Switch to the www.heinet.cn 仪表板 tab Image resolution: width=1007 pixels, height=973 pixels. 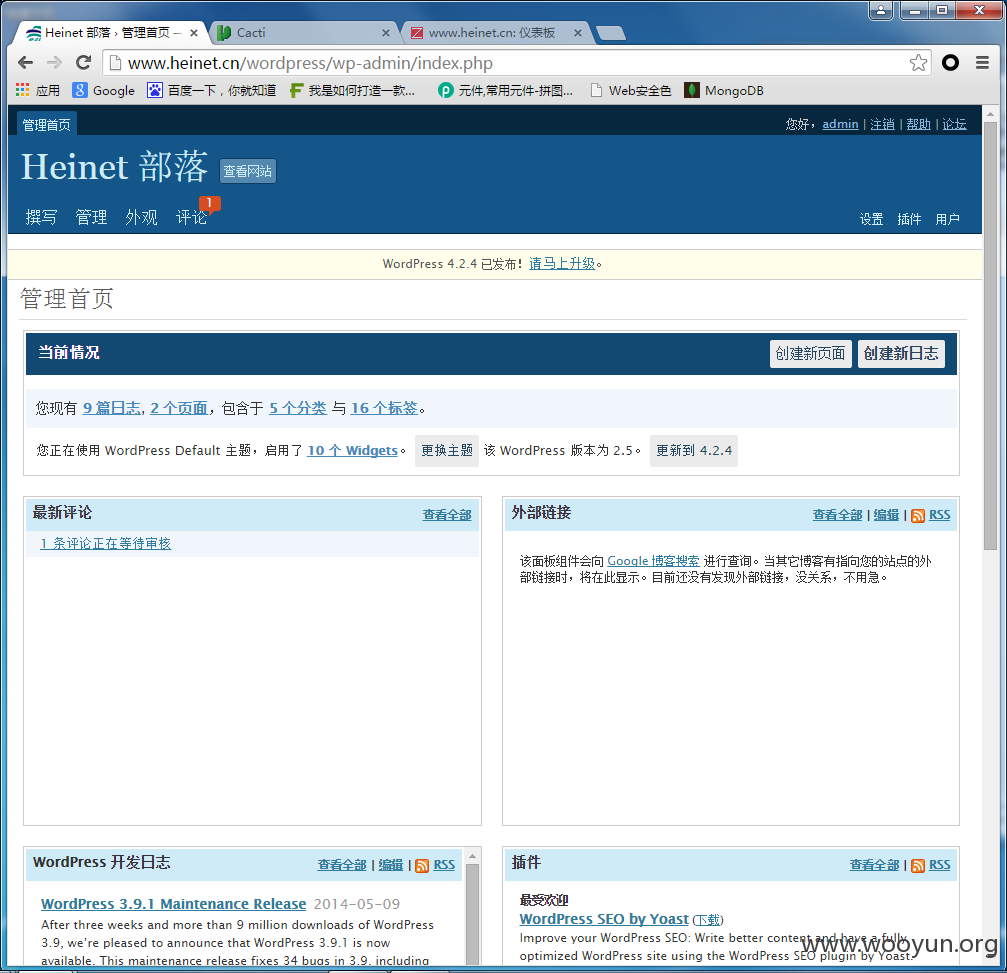tap(495, 33)
